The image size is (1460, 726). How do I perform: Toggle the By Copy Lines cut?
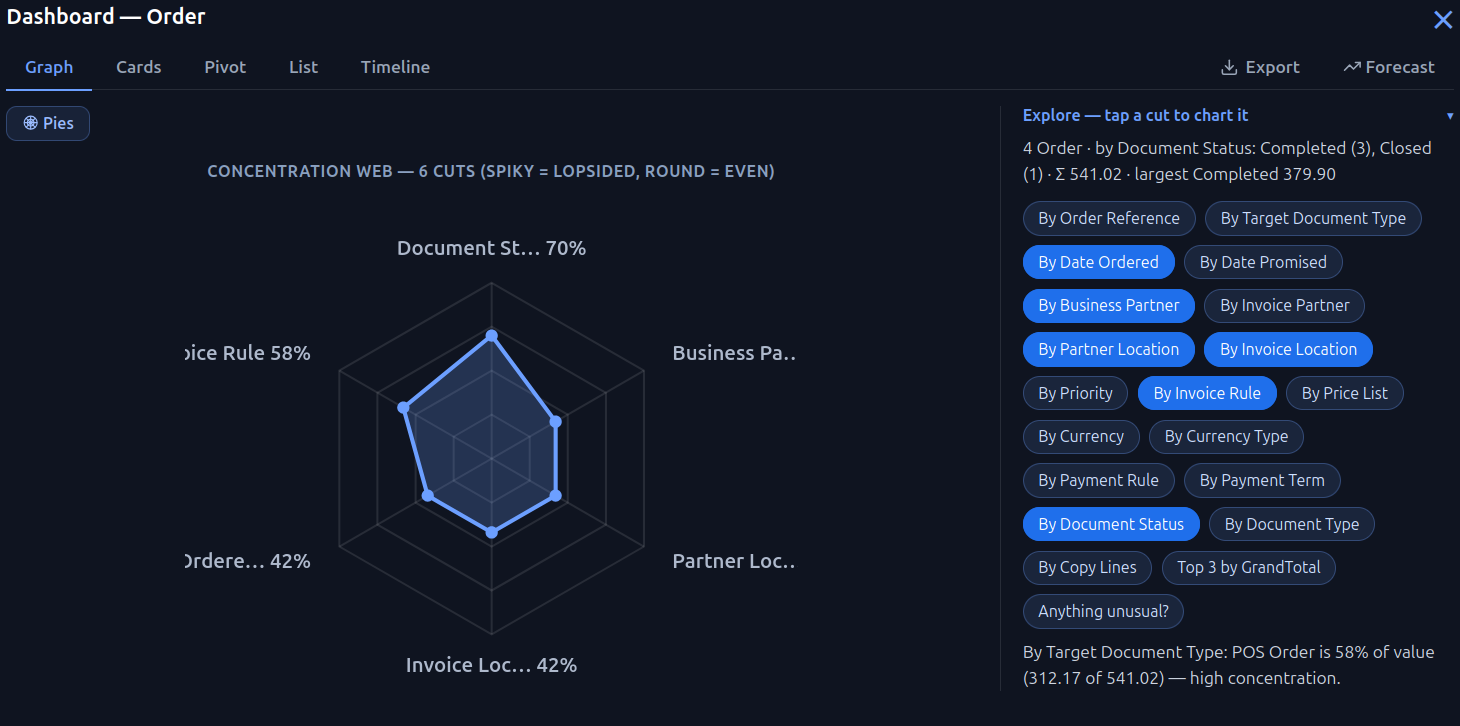coord(1087,567)
